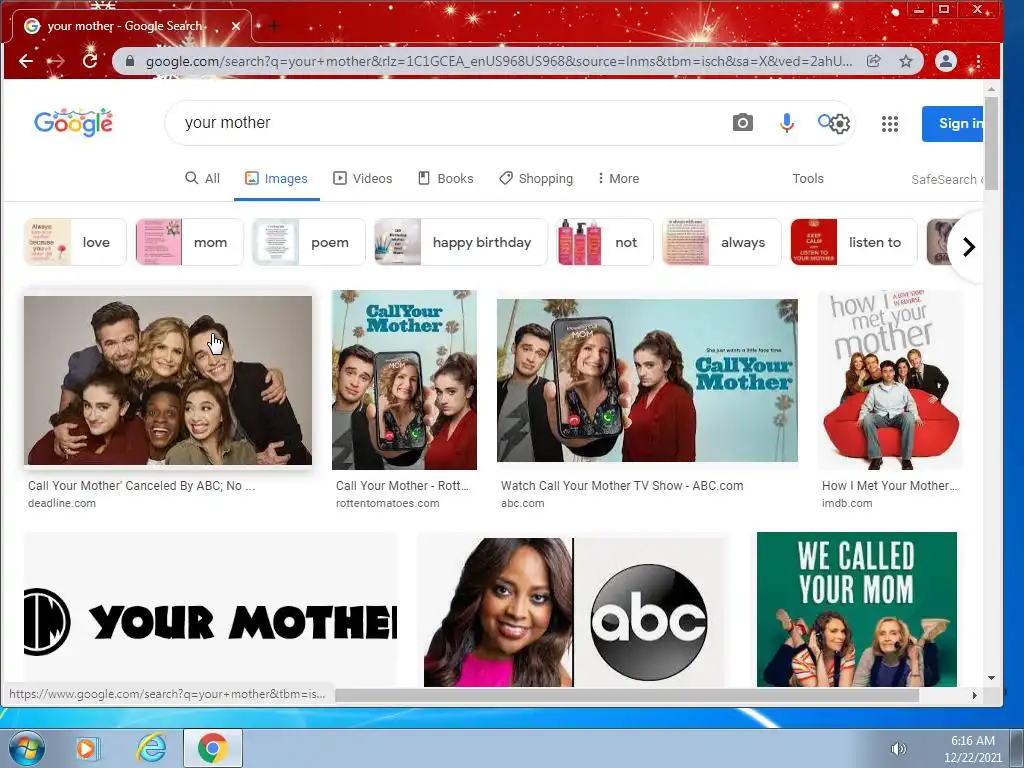The image size is (1024, 768).
Task: Expand the More search options menu
Action: (x=618, y=178)
